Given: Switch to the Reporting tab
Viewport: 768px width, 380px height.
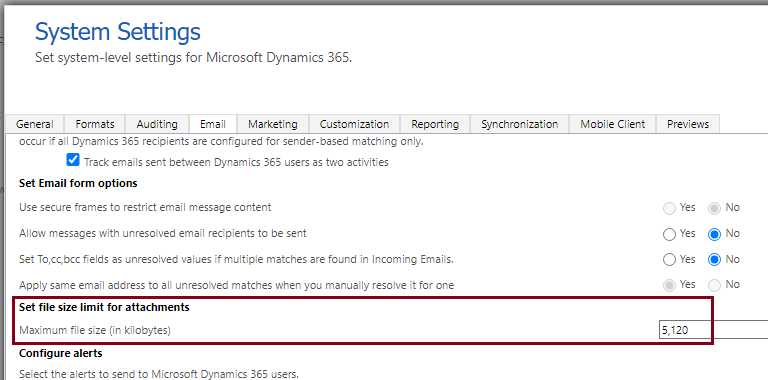Looking at the screenshot, I should click(x=435, y=124).
